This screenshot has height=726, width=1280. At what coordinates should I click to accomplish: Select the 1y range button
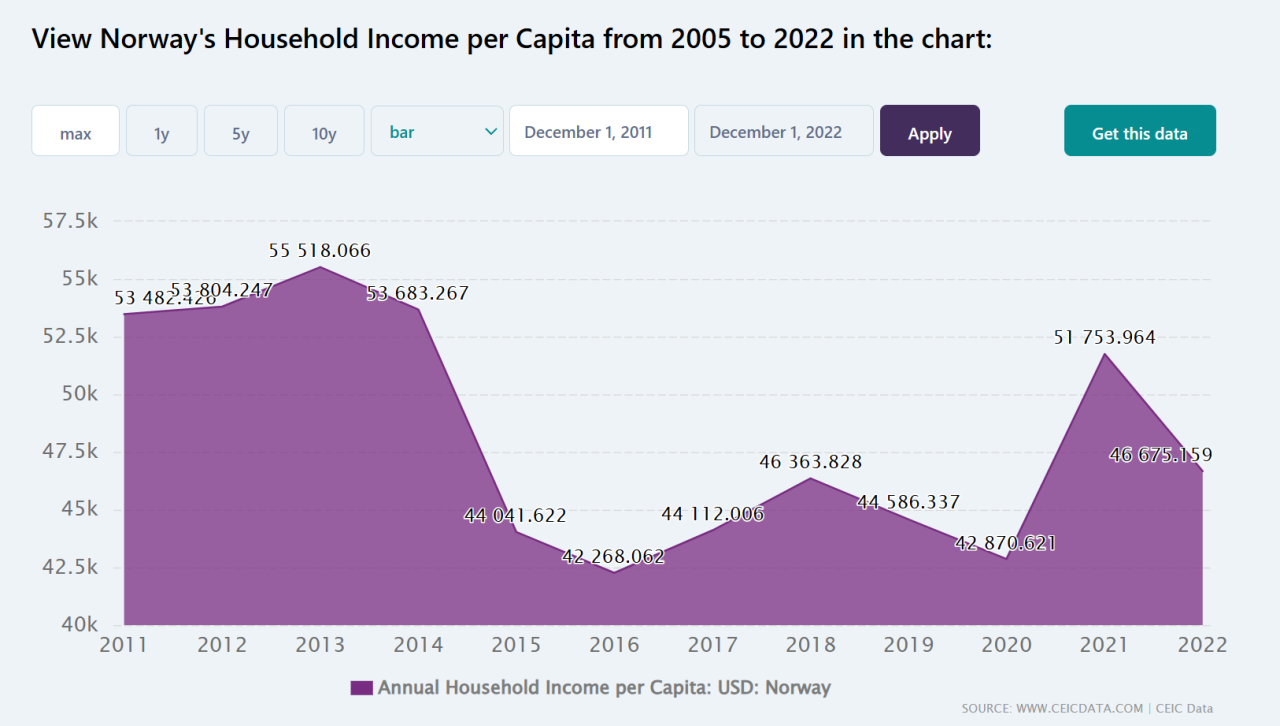(x=162, y=131)
